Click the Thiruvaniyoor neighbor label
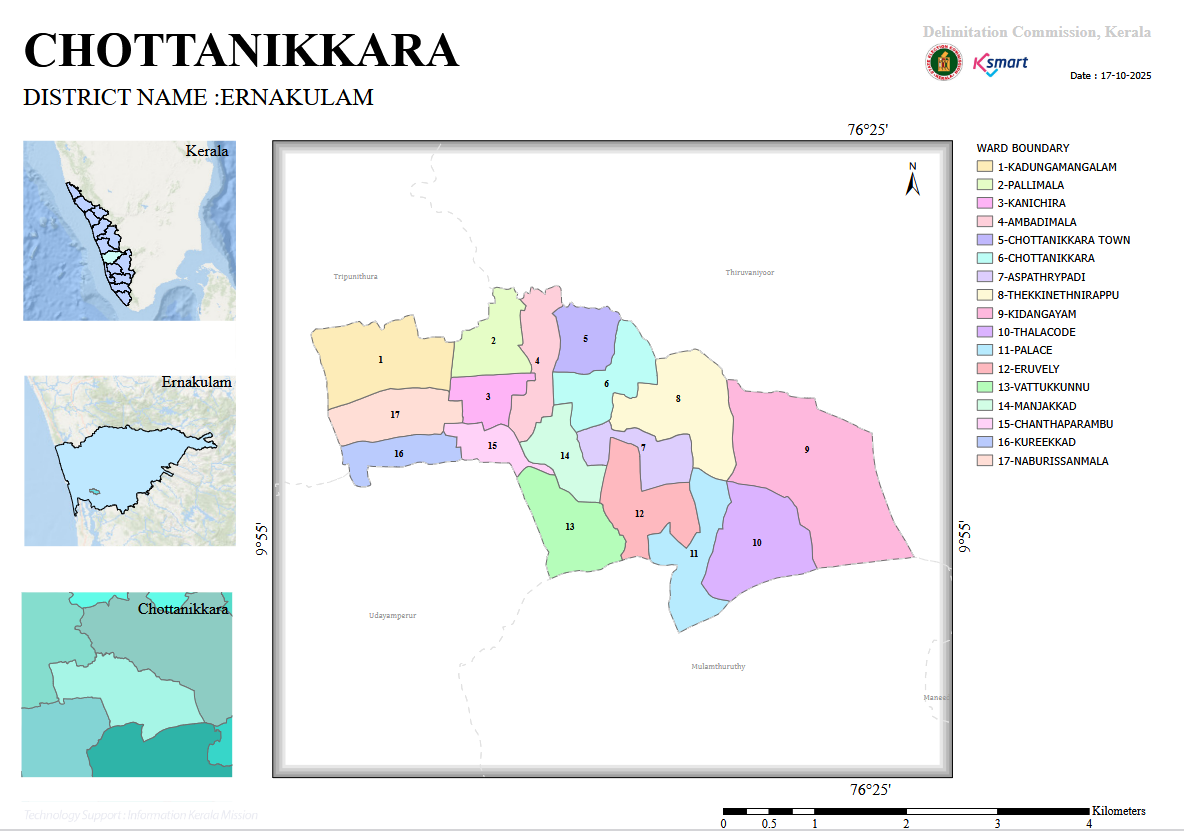 [750, 272]
